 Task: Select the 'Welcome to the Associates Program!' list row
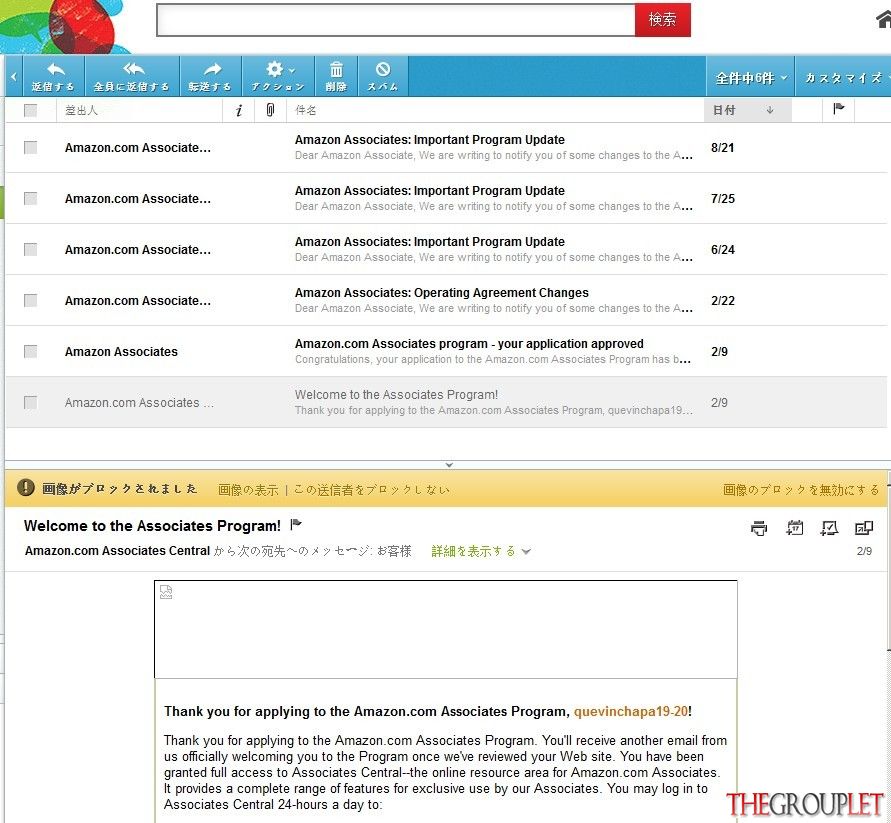coord(446,402)
